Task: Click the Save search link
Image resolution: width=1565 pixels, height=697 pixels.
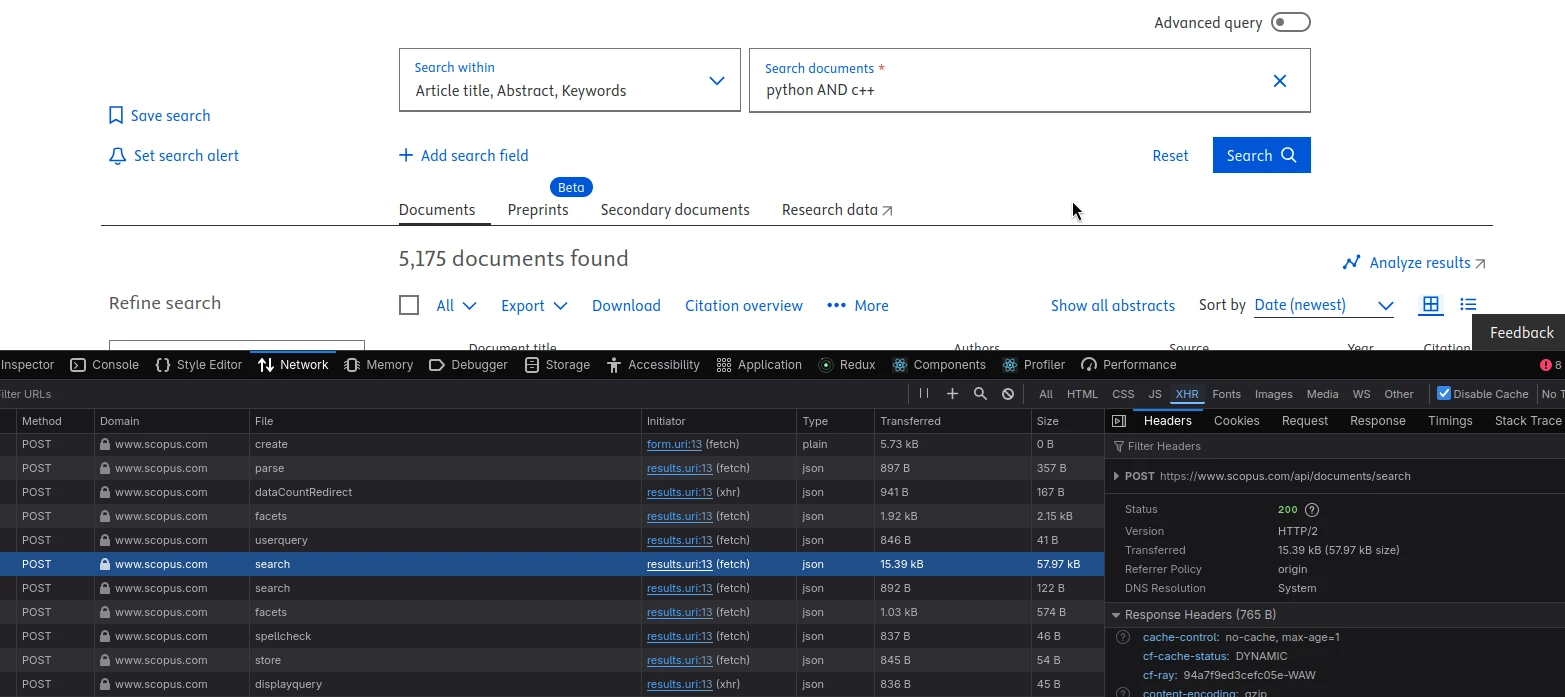Action: 160,116
